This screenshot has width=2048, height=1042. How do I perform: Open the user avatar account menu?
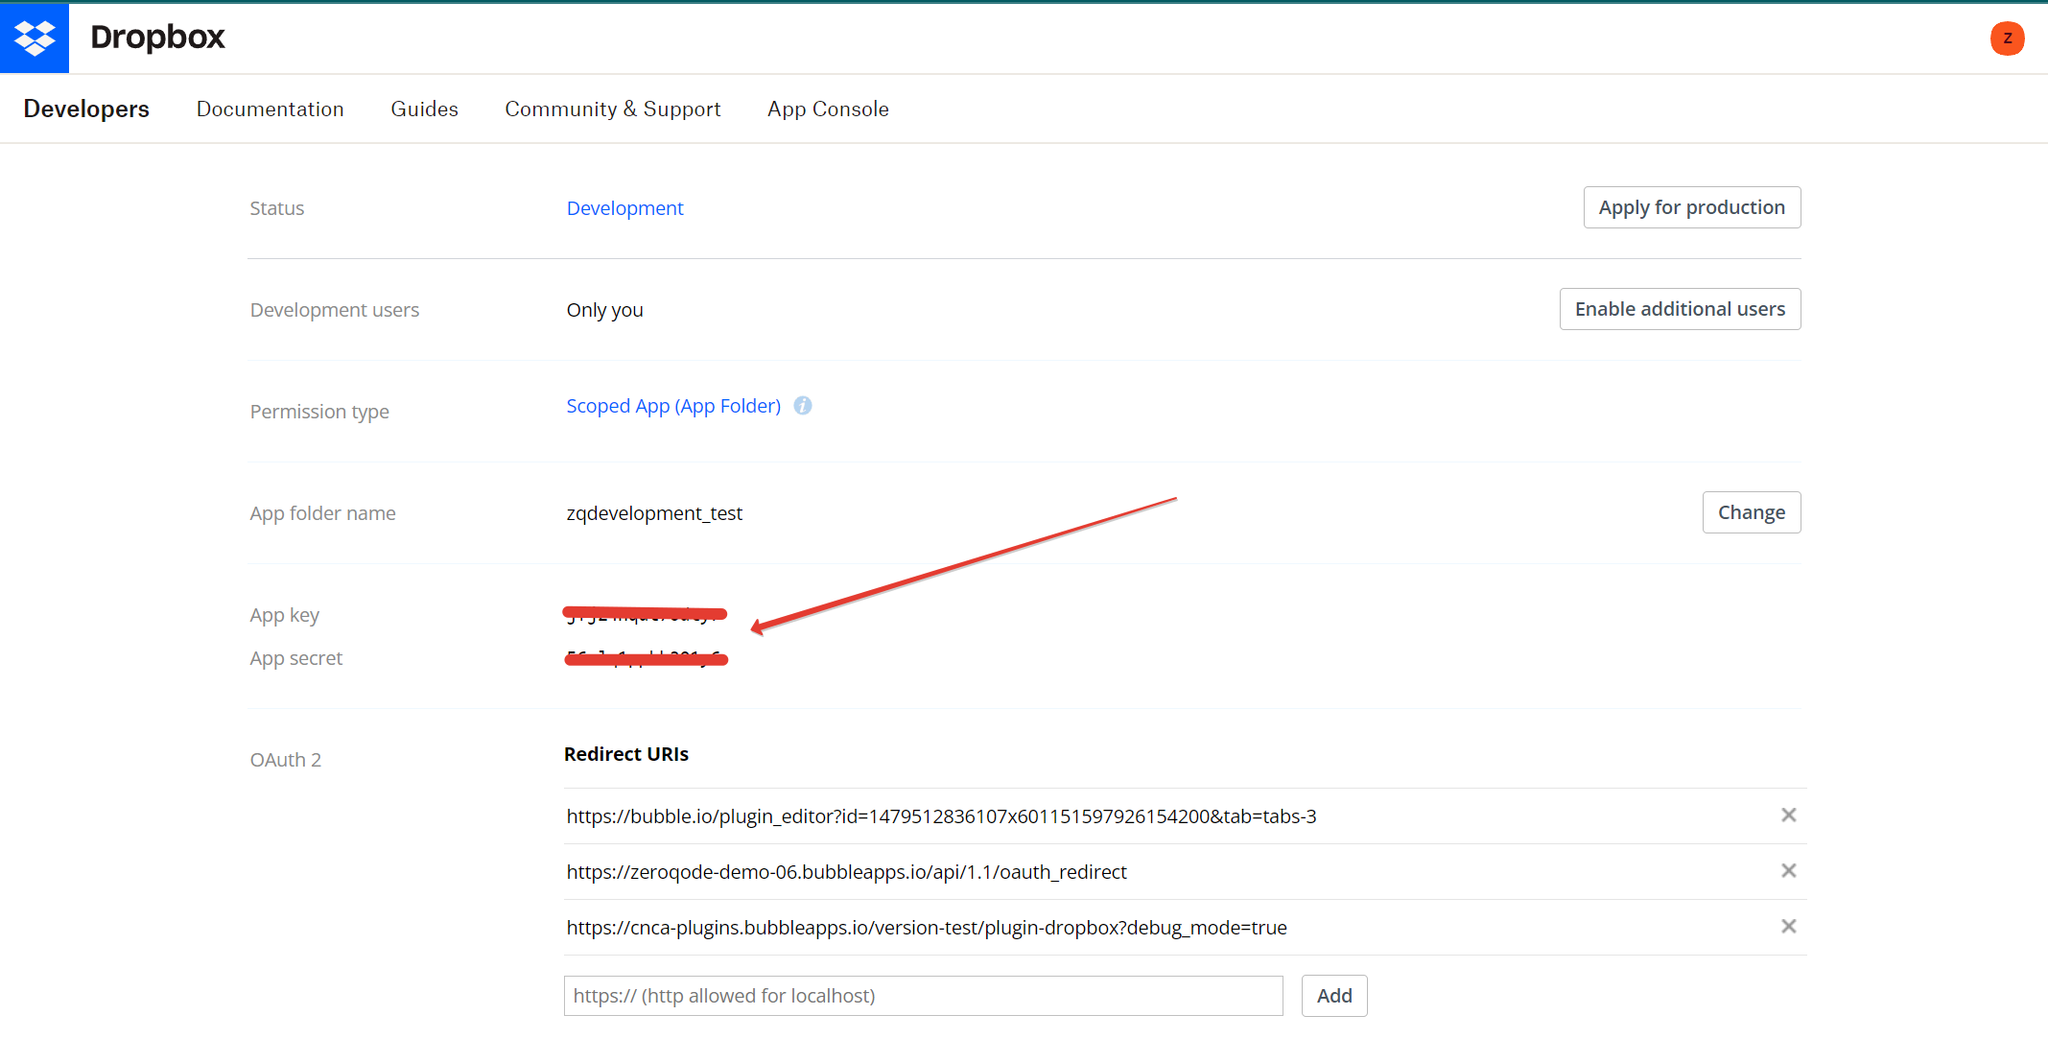[x=2006, y=38]
